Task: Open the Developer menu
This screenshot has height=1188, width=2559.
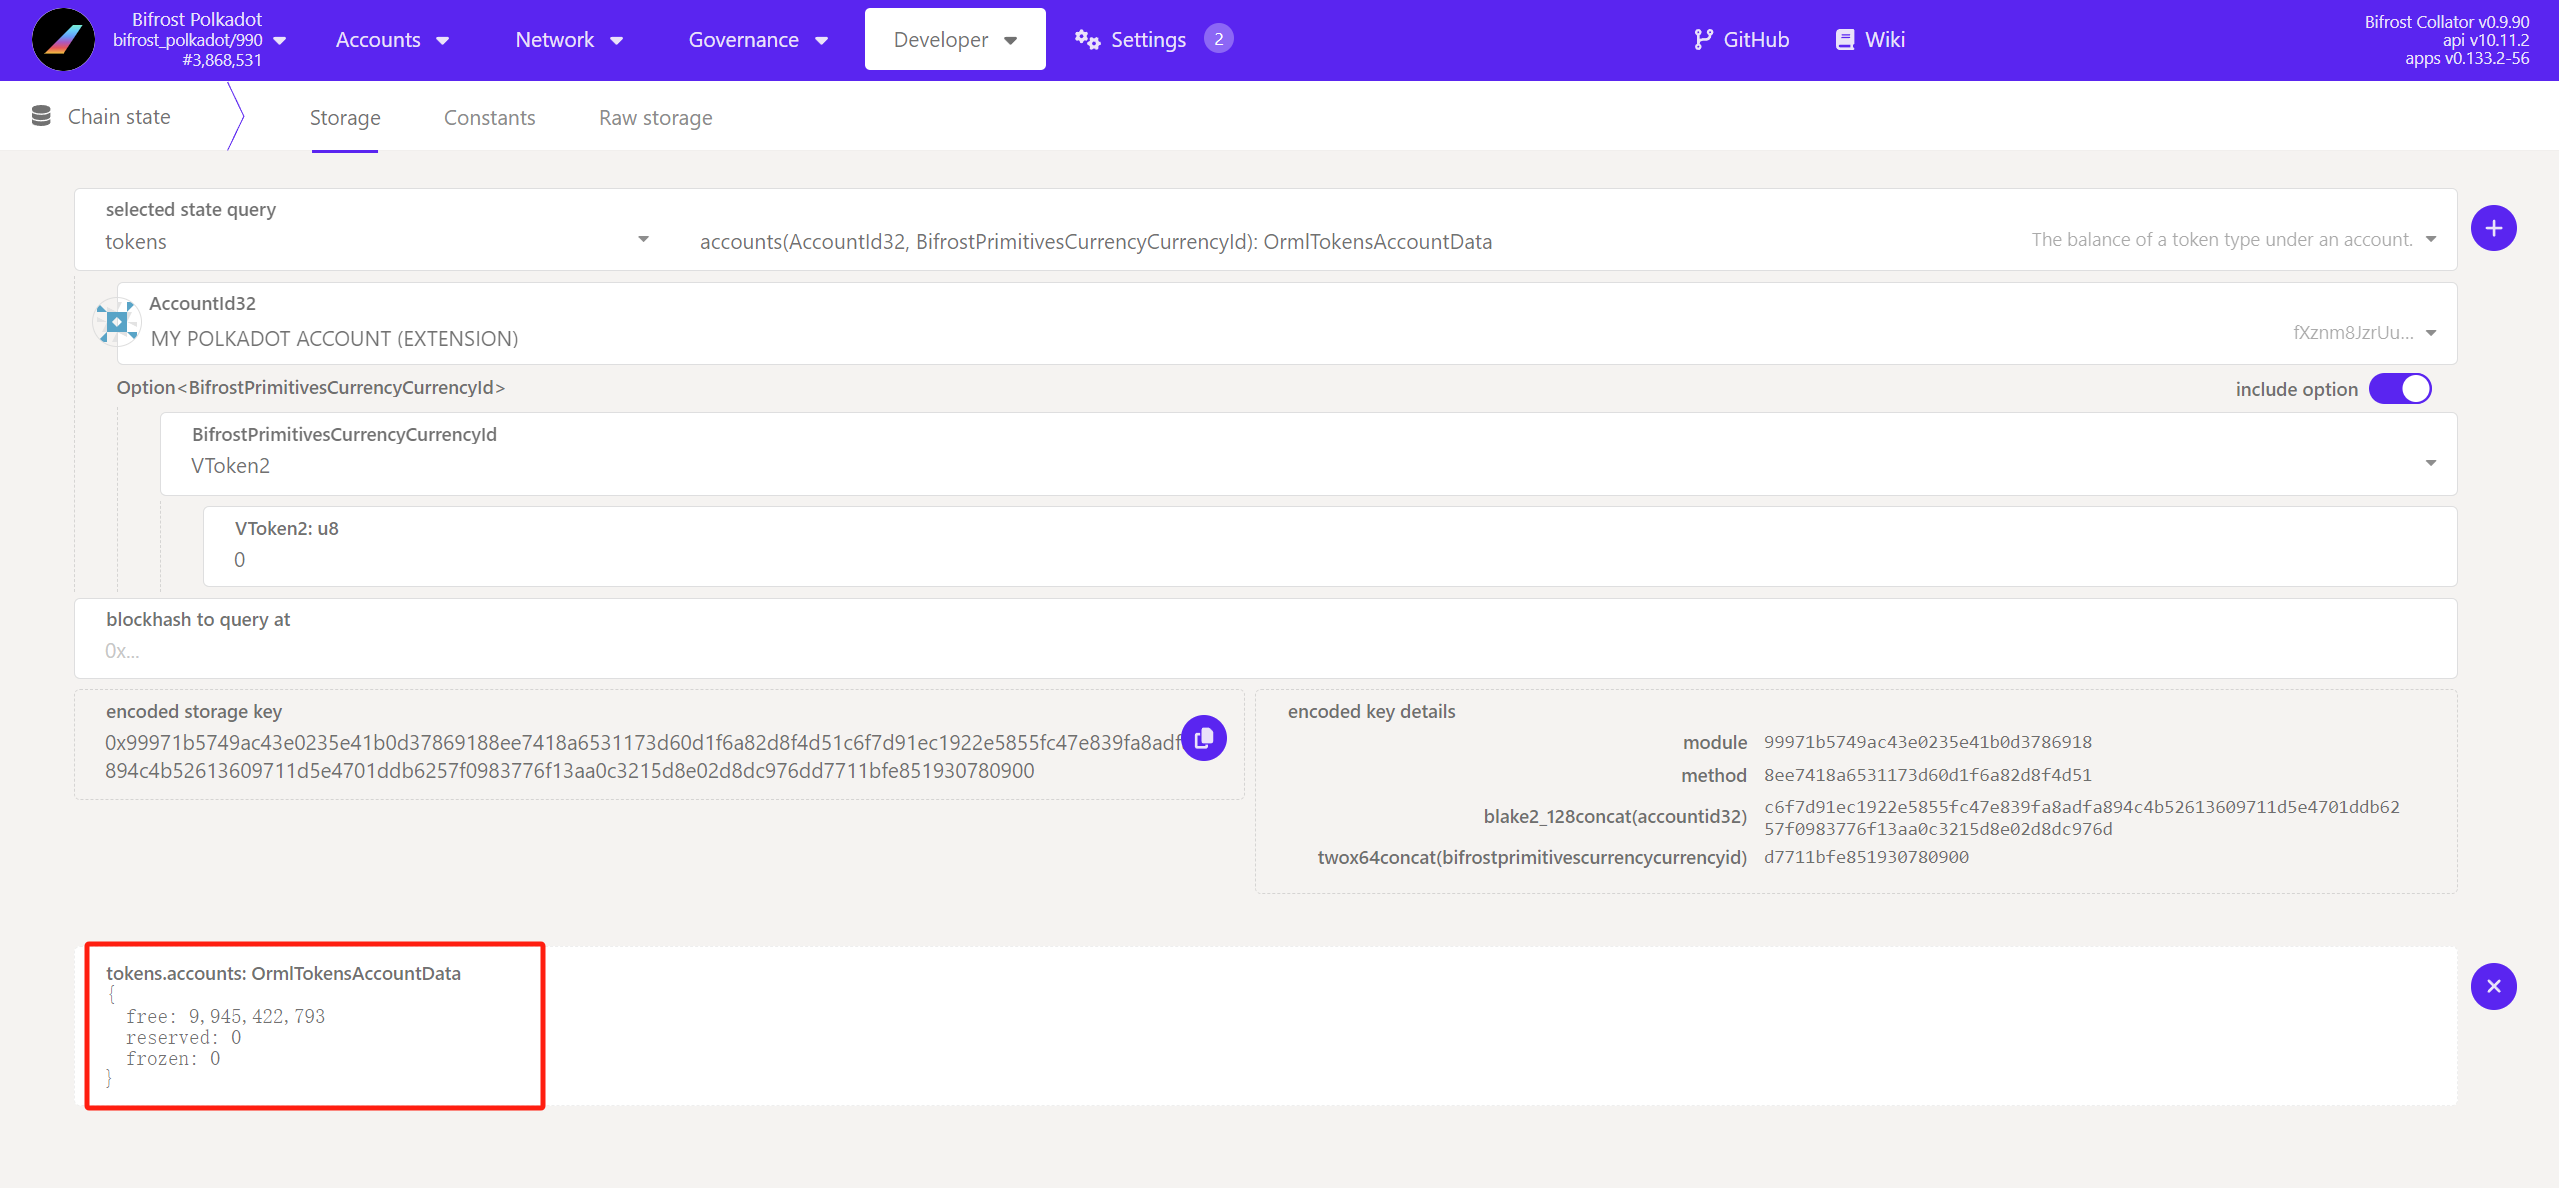Action: point(955,40)
